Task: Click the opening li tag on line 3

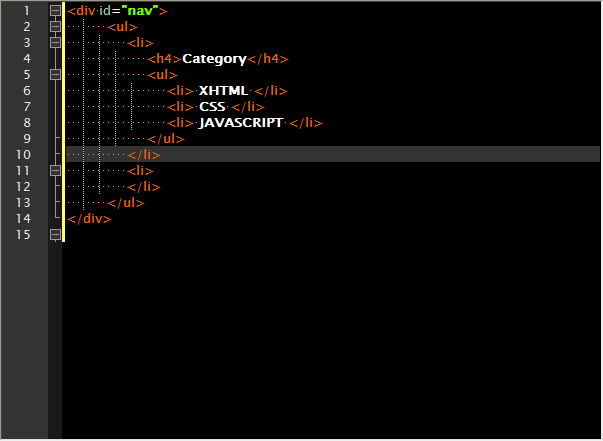Action: tap(140, 43)
